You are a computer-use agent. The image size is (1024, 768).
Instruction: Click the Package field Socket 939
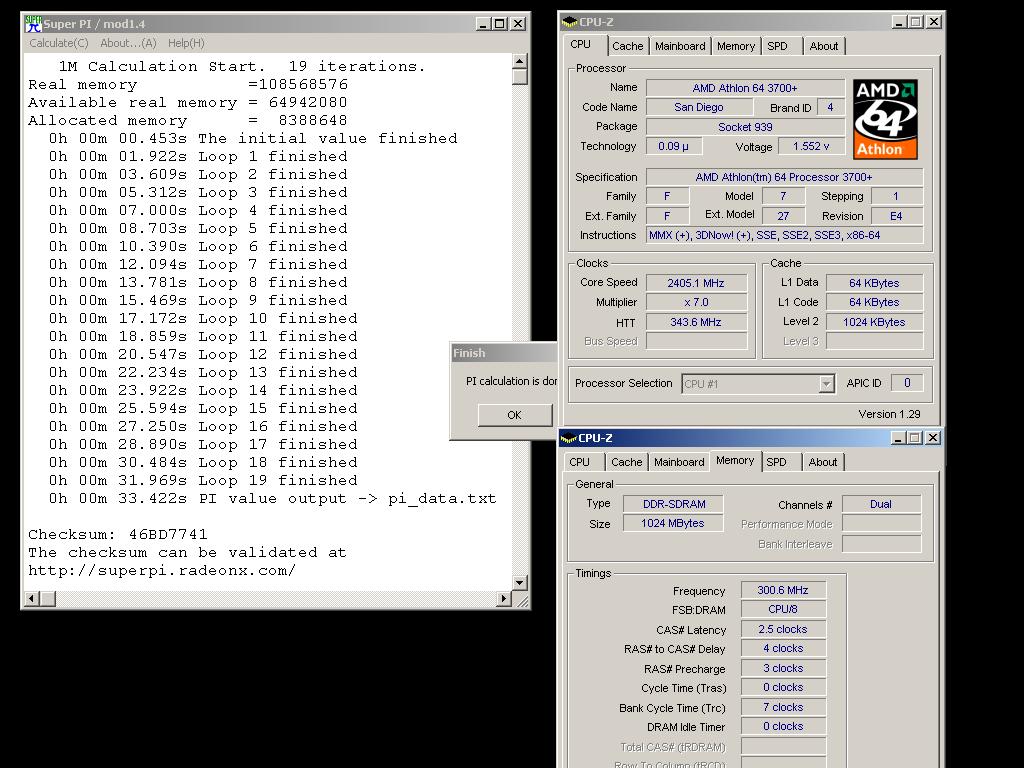(x=745, y=127)
